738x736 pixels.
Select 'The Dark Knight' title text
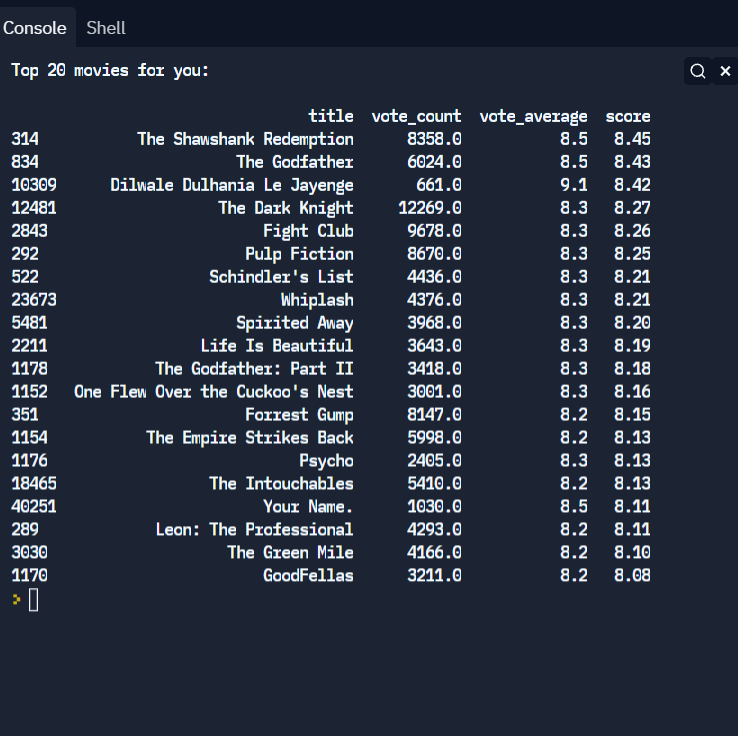coord(286,208)
